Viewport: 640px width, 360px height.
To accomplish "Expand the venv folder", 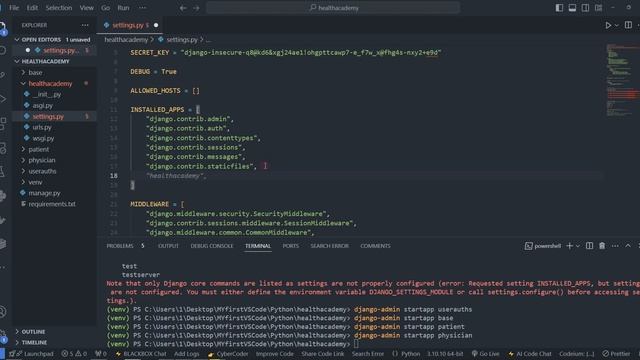I will (35, 182).
